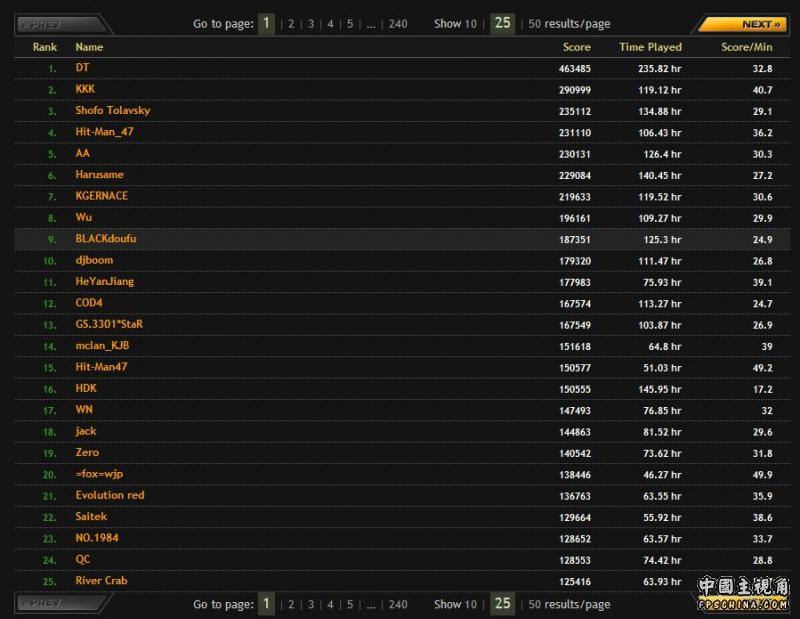The width and height of the screenshot is (800, 619).
Task: Open player GS.3301*StaR profile
Action: click(x=109, y=324)
